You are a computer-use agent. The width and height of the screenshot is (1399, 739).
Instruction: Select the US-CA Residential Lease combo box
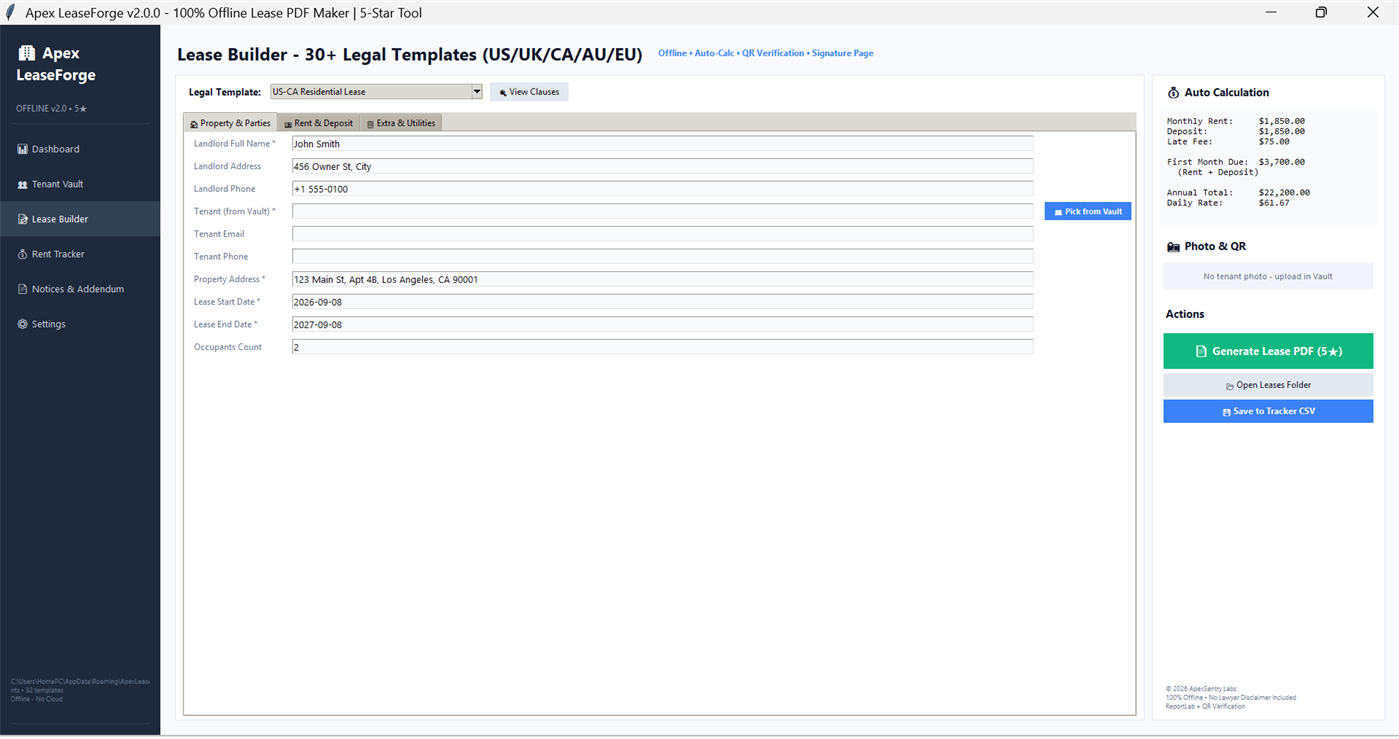[x=376, y=92]
